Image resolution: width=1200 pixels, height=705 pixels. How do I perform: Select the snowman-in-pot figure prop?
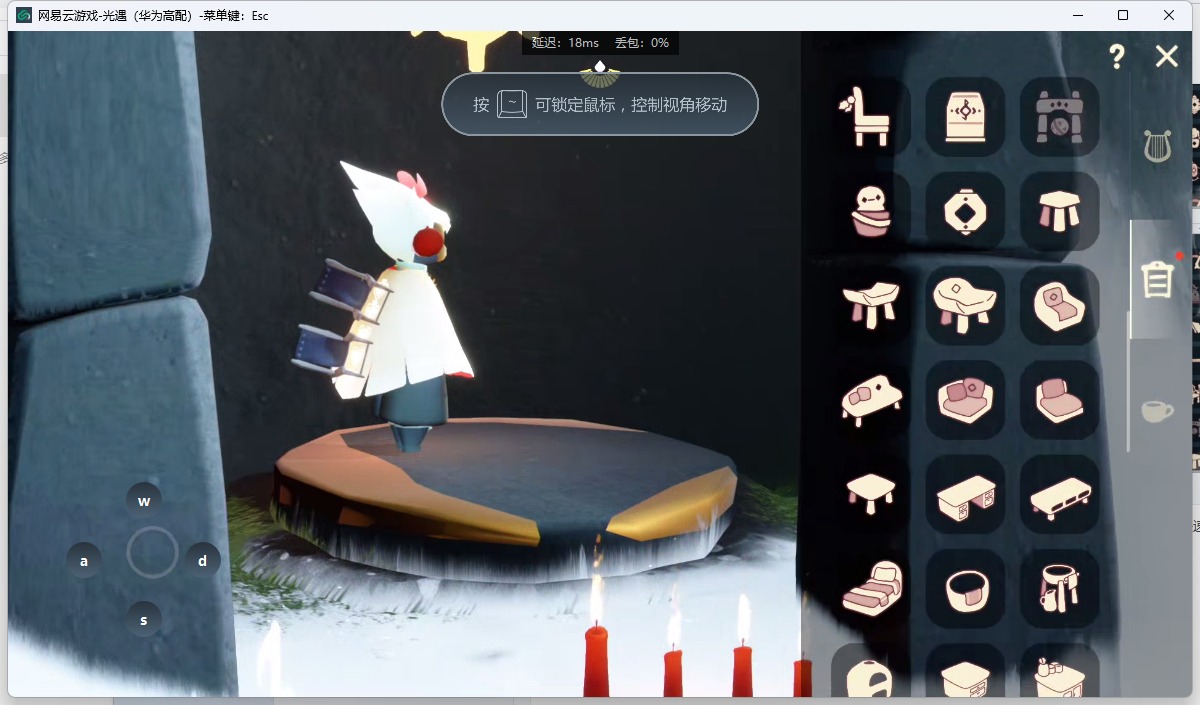coord(871,211)
